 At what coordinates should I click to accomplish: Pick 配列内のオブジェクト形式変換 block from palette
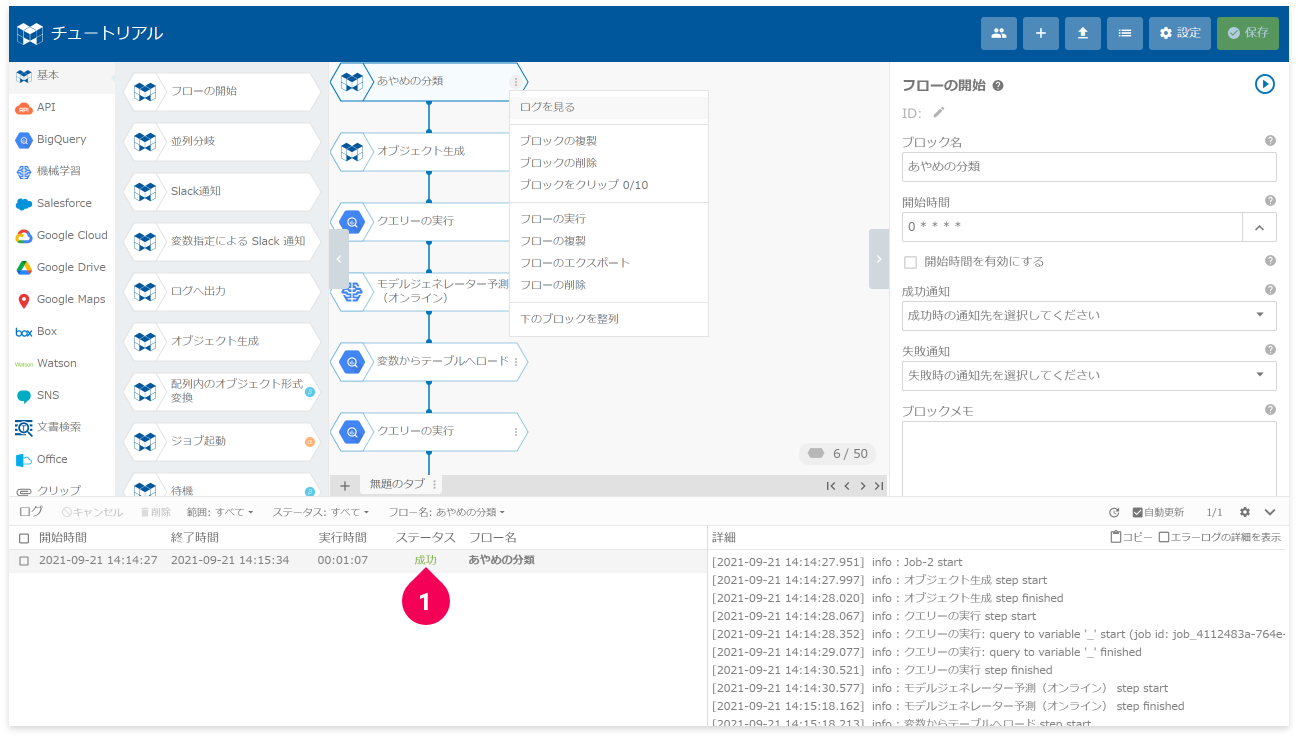pos(222,391)
